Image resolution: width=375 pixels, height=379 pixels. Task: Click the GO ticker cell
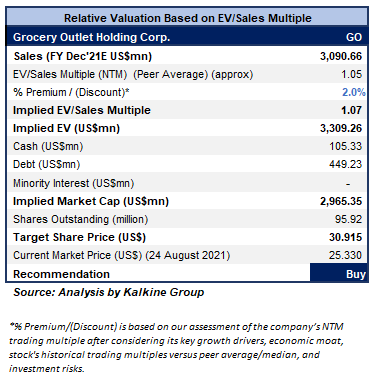pos(354,37)
